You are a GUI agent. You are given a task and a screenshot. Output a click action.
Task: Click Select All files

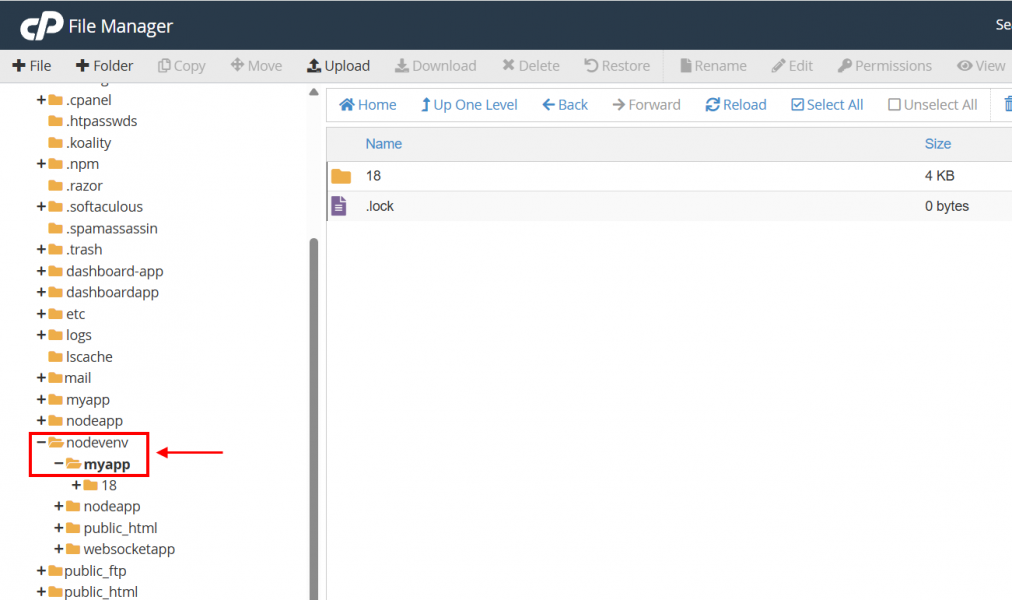point(827,105)
